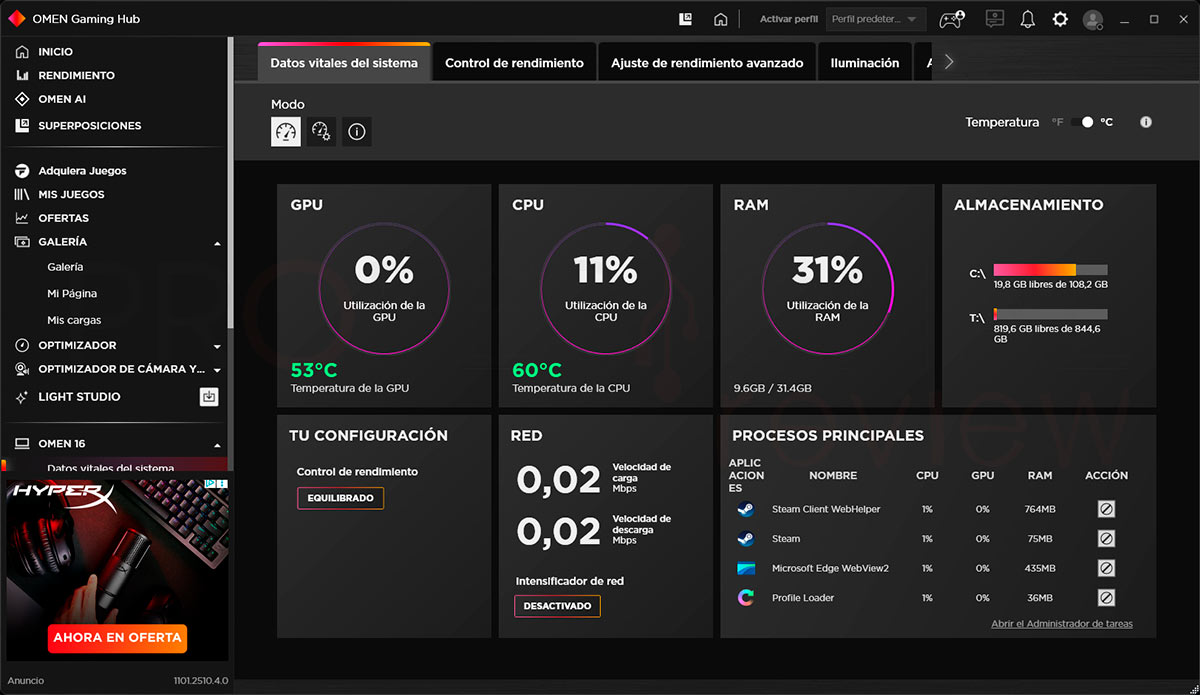Image resolution: width=1200 pixels, height=695 pixels.
Task: Select the gauge-with-gear mode icon
Action: click(x=321, y=131)
